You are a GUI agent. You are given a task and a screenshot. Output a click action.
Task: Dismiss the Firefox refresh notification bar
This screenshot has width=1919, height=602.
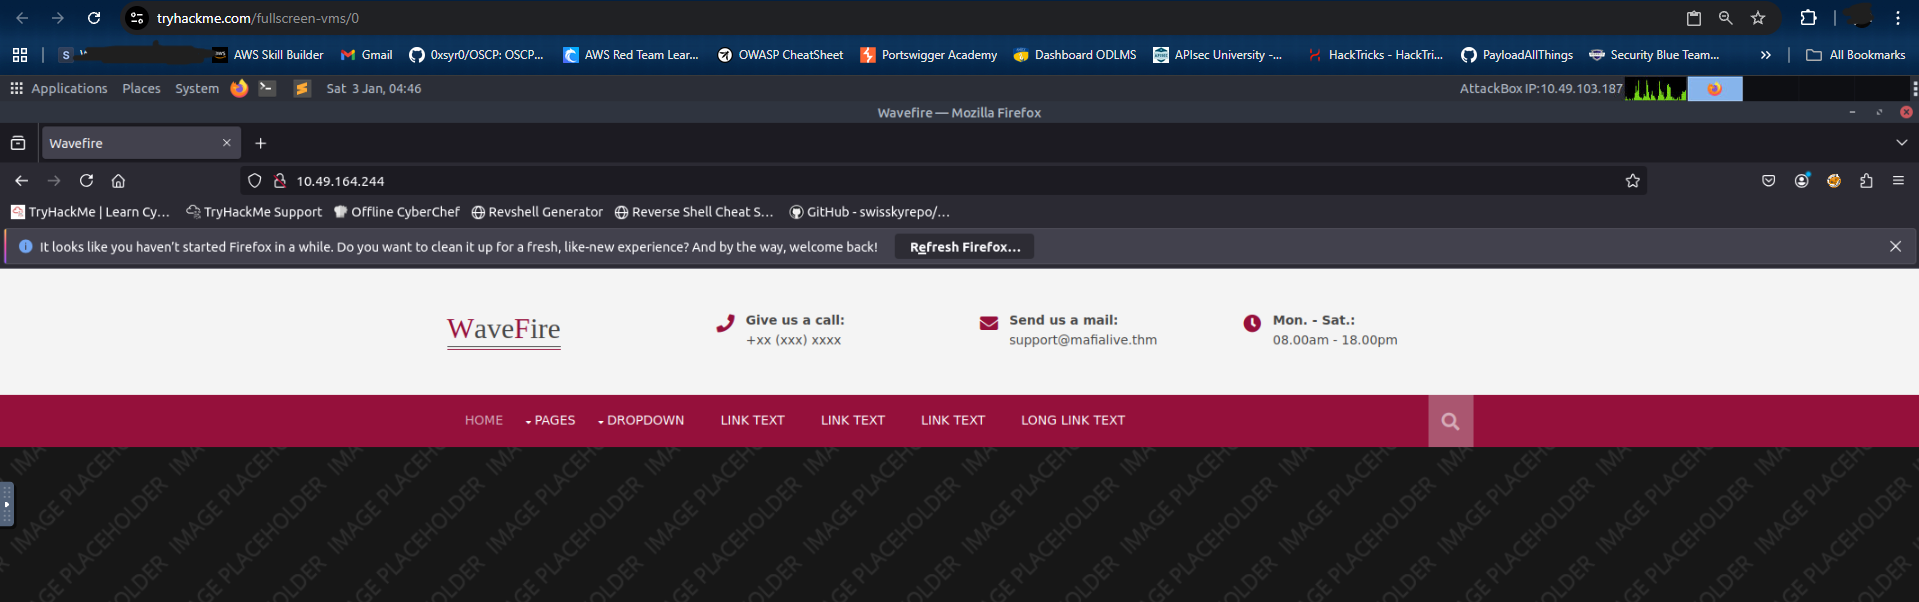(1895, 247)
